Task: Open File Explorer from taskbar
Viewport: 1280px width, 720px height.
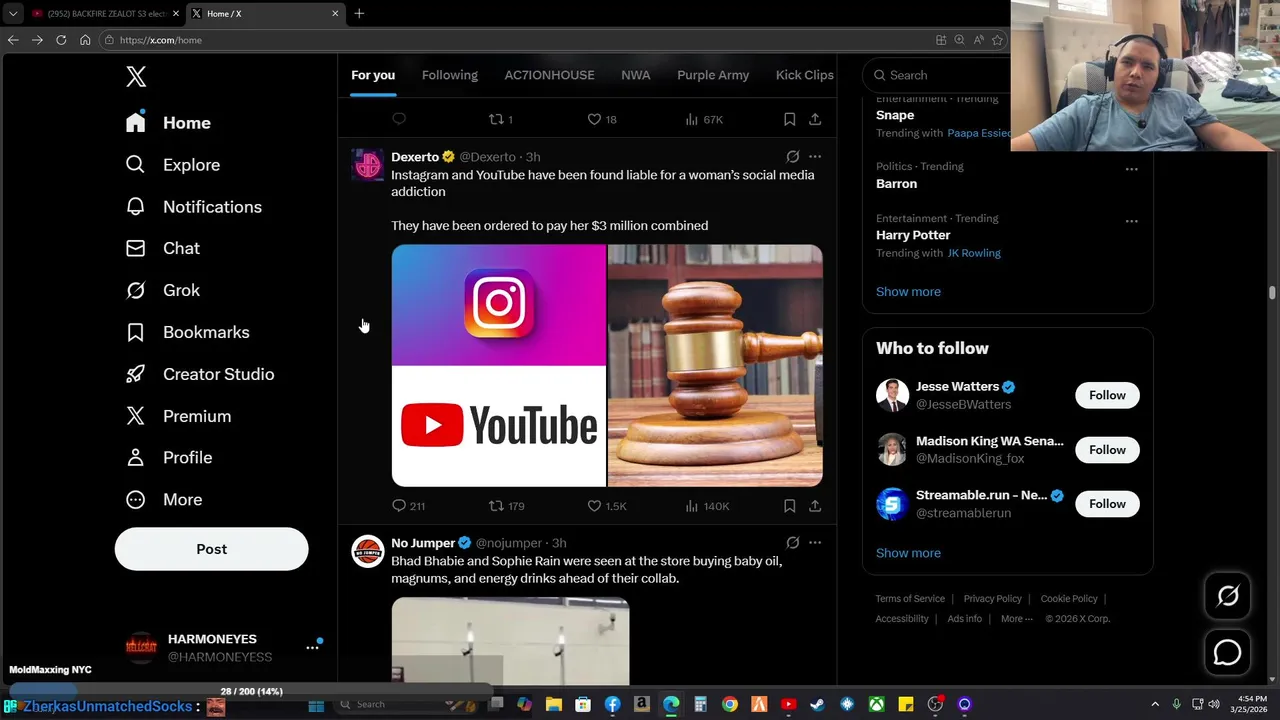Action: [553, 705]
